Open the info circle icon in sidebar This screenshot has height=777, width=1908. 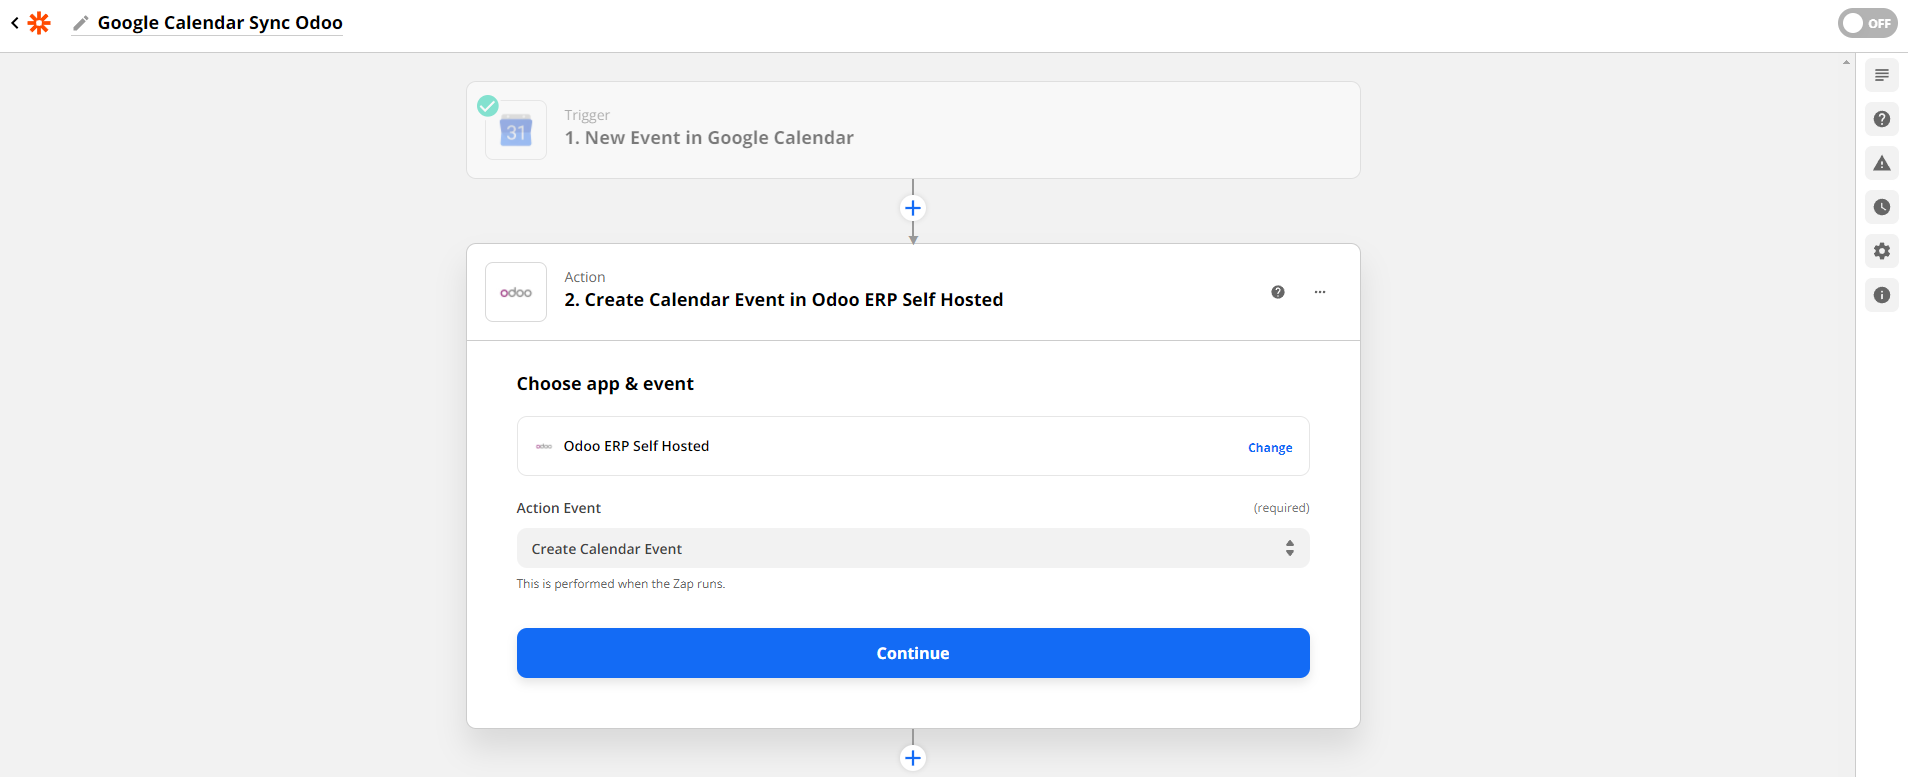(x=1882, y=295)
